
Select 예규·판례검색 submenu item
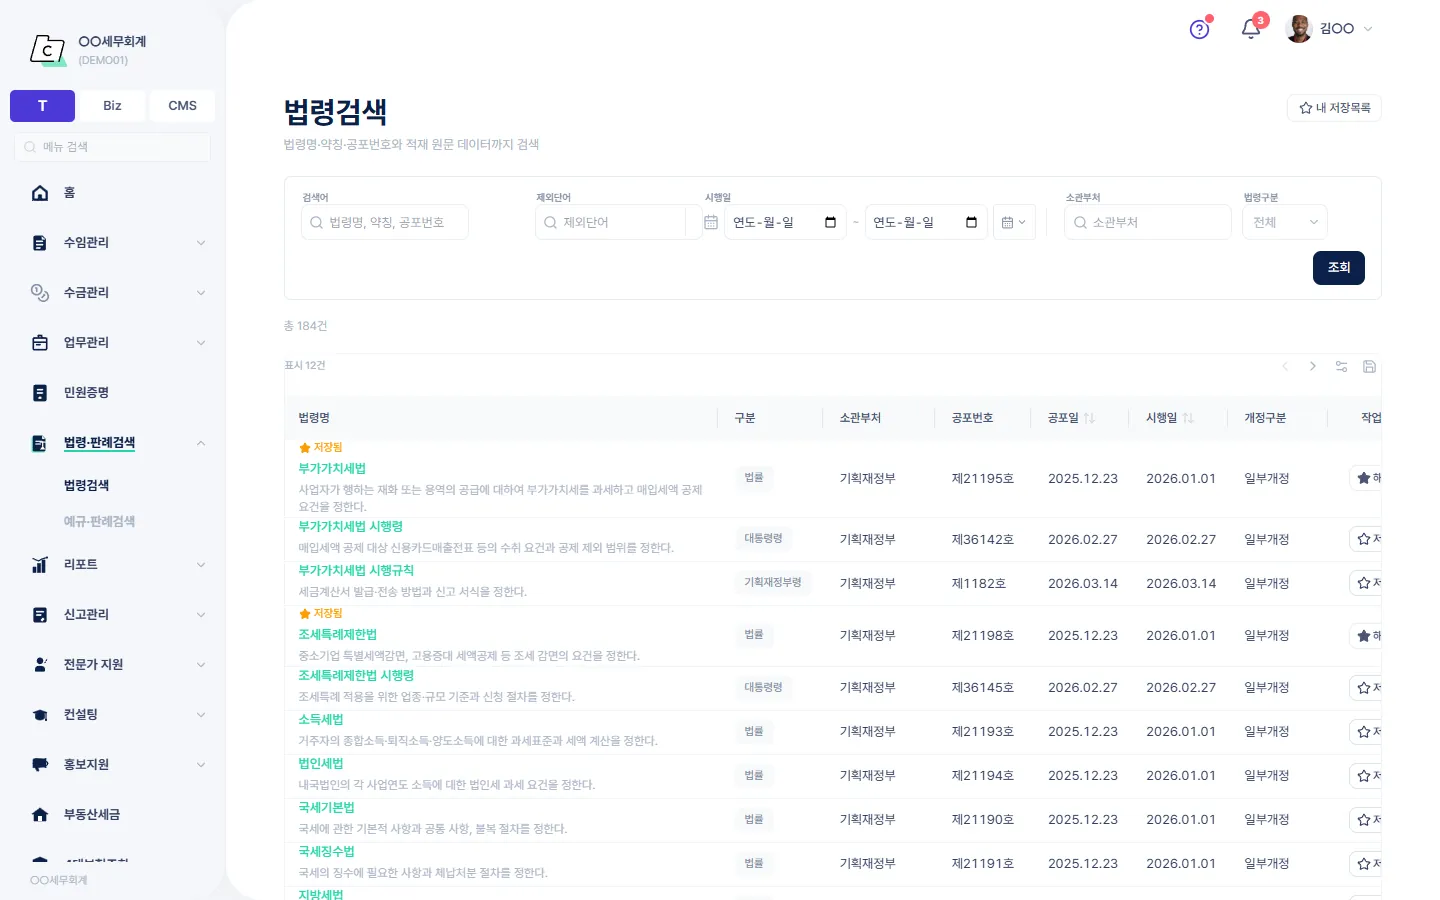[x=99, y=522]
